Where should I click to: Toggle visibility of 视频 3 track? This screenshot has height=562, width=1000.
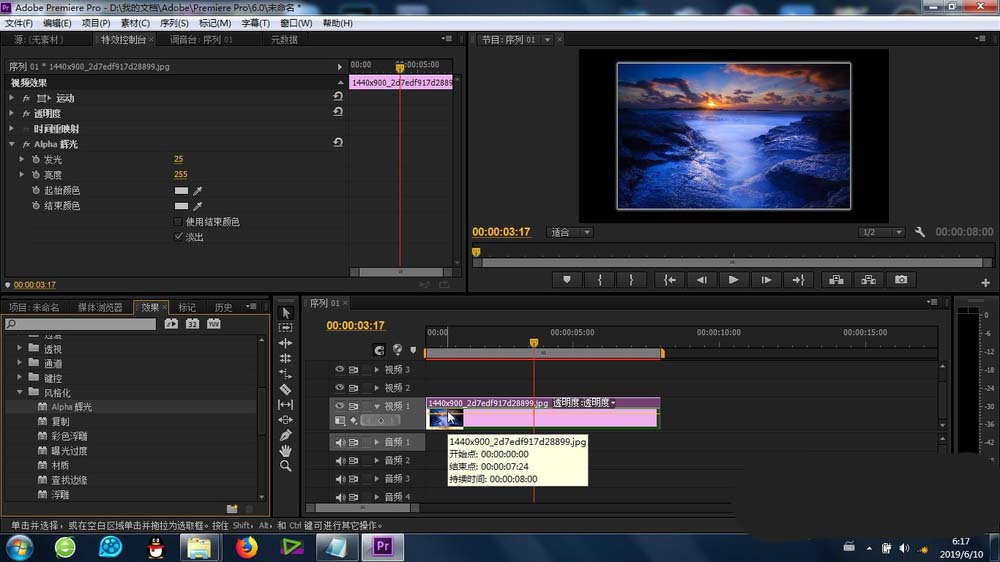[x=339, y=369]
